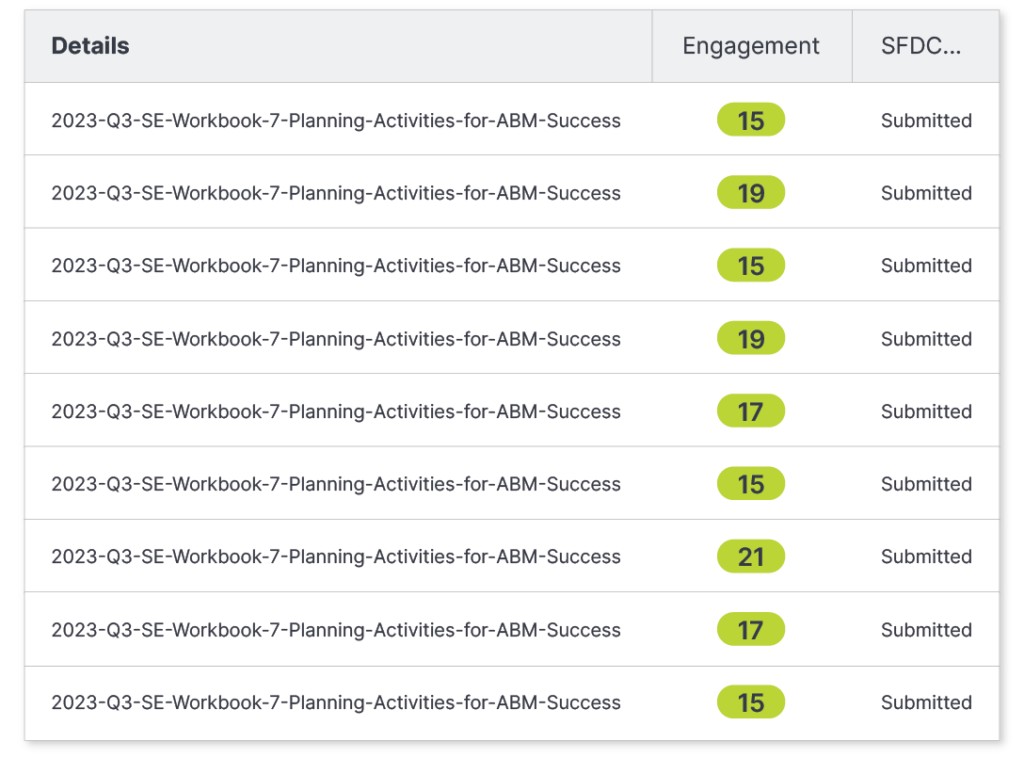Click Submitted status on the last row
The image size is (1024, 758).
[926, 702]
